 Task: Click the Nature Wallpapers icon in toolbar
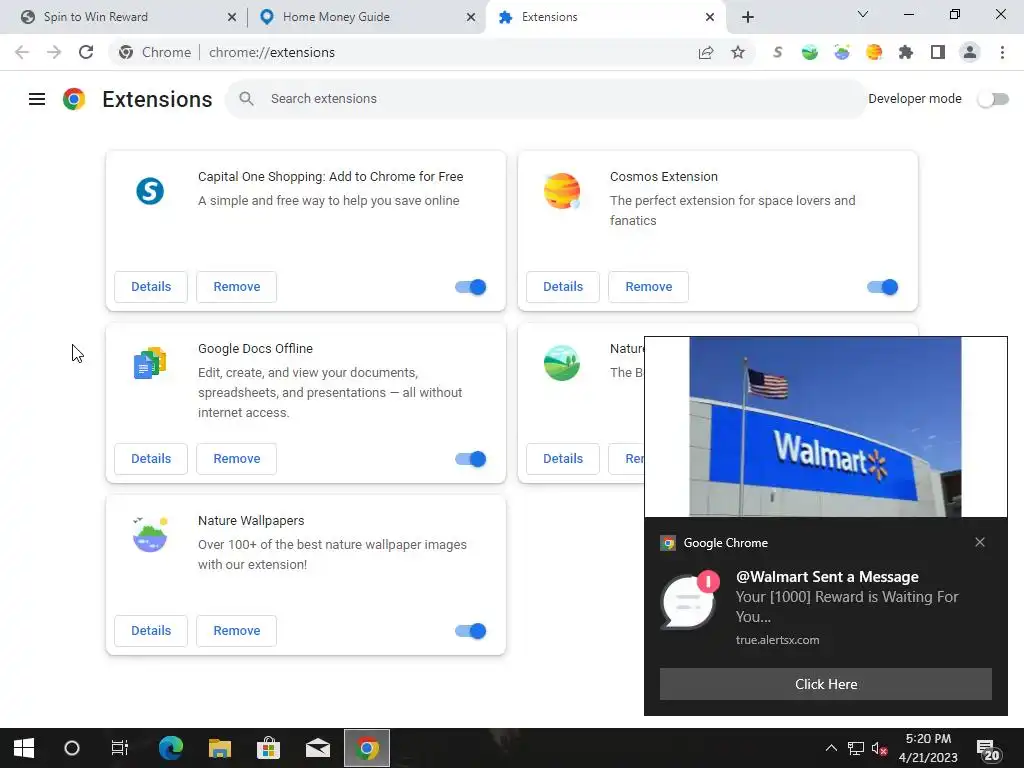click(842, 52)
